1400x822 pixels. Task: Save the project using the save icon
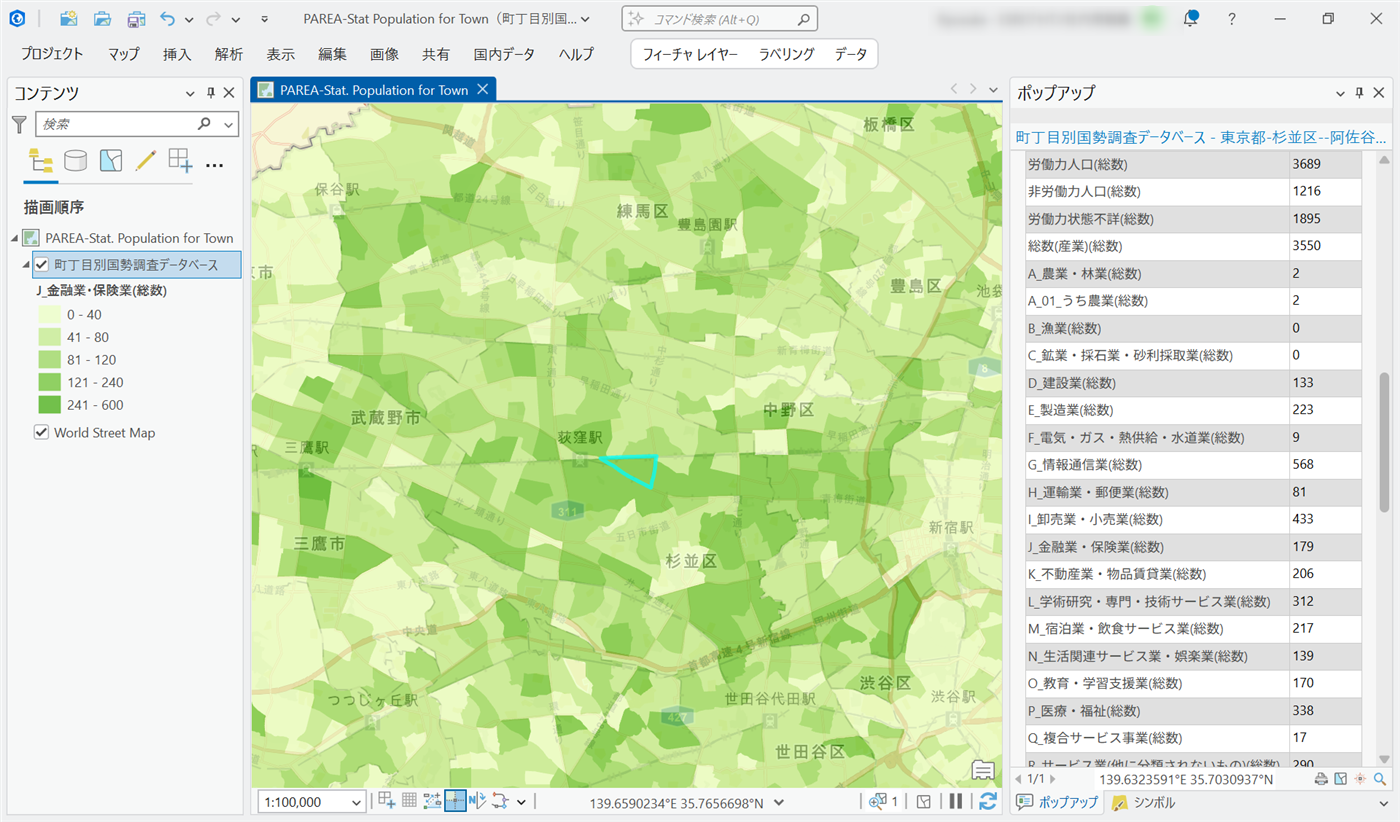pos(136,19)
